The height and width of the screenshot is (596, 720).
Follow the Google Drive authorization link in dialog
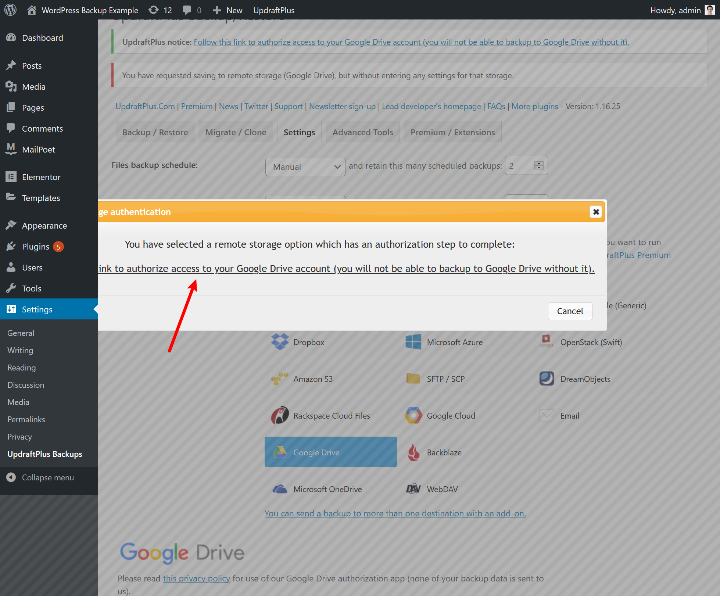click(x=346, y=268)
